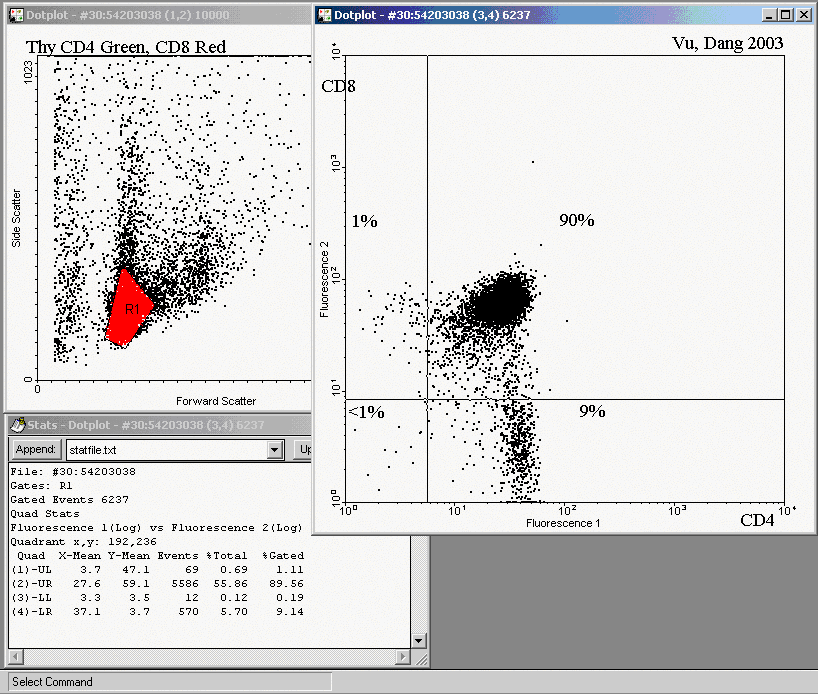Click the quadrant crosshair intersection point
The width and height of the screenshot is (818, 694).
tap(428, 400)
